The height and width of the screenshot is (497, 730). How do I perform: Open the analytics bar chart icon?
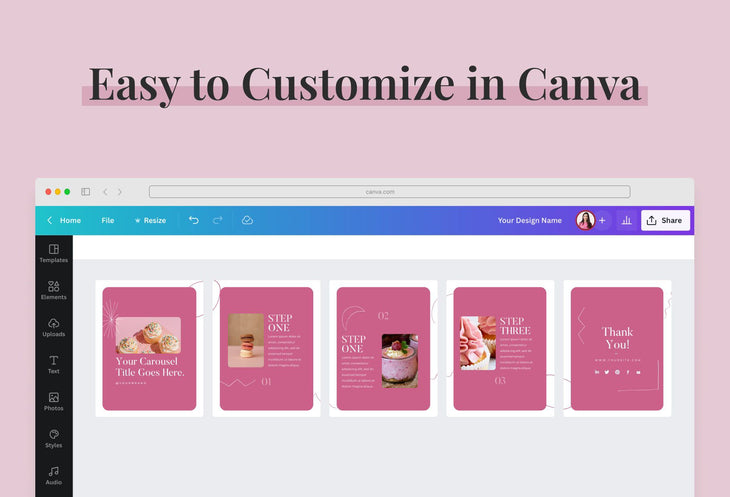(x=626, y=220)
